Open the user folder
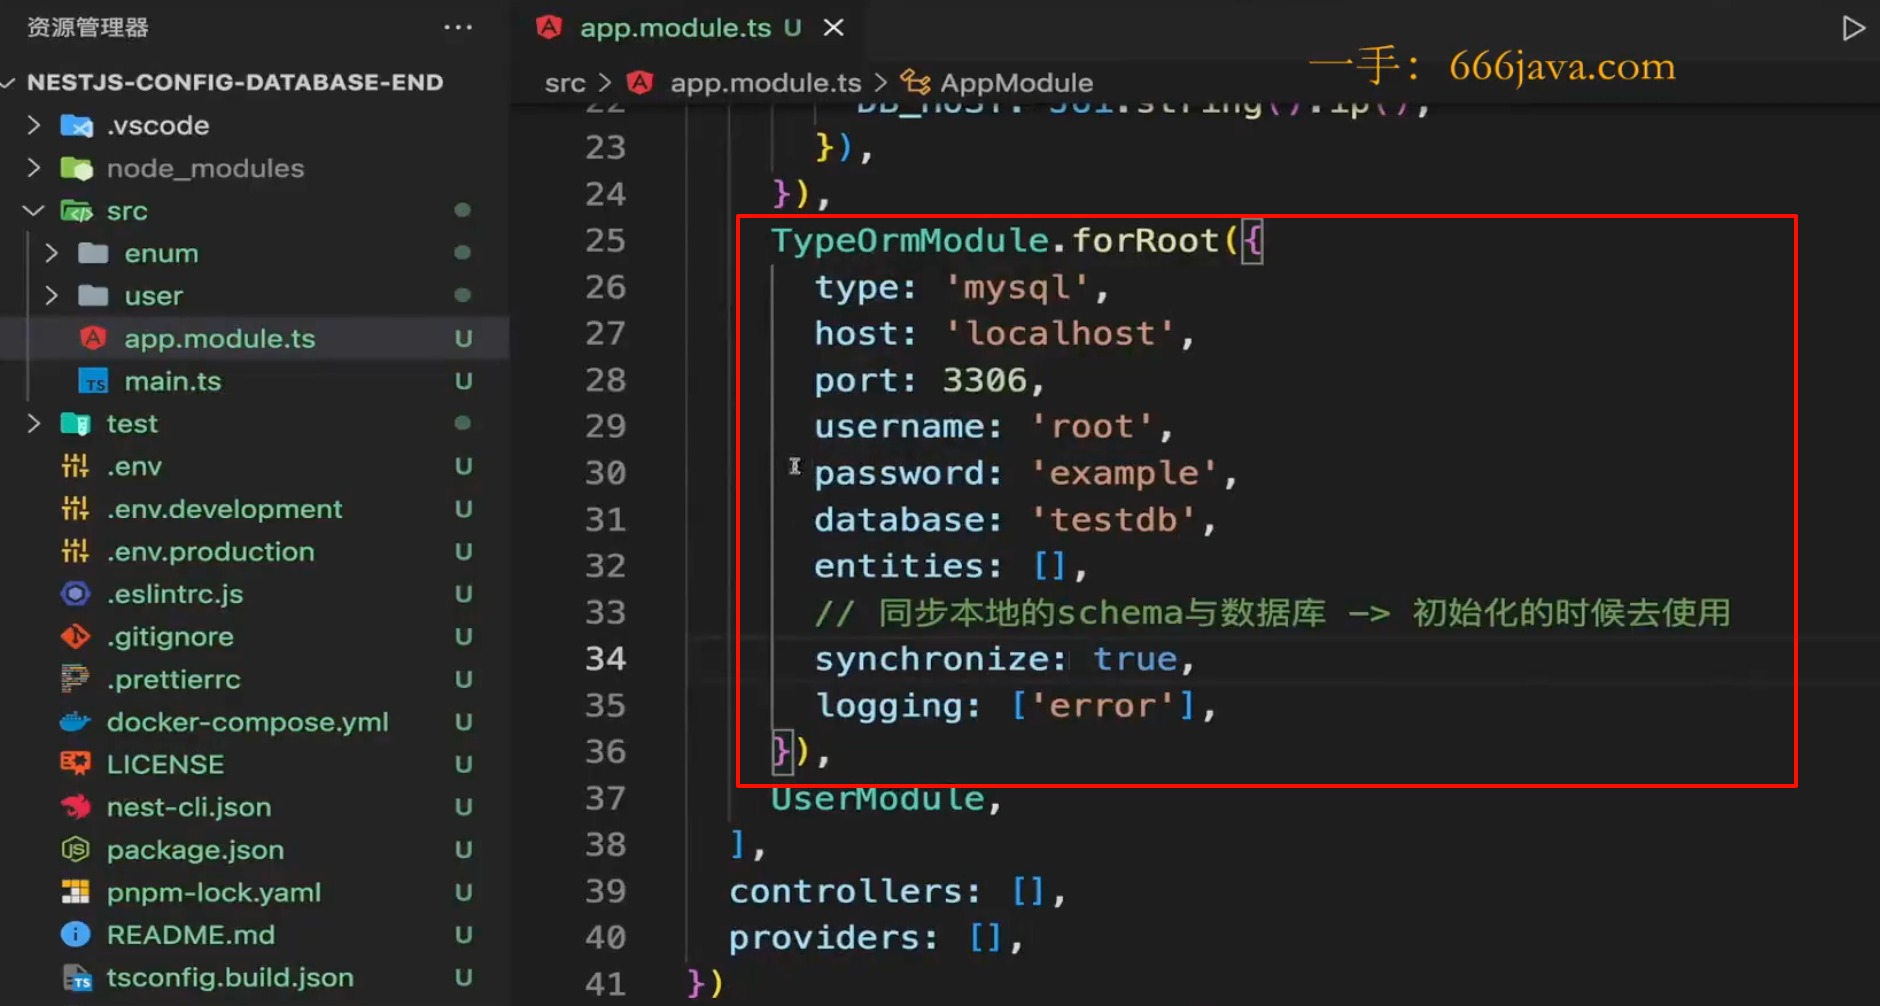This screenshot has width=1880, height=1006. point(154,296)
